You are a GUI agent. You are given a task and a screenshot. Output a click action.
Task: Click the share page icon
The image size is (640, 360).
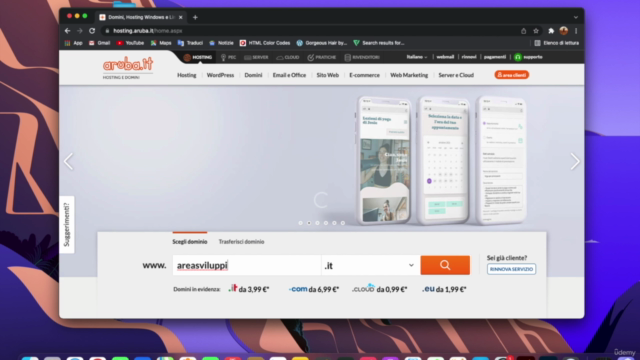coord(523,31)
